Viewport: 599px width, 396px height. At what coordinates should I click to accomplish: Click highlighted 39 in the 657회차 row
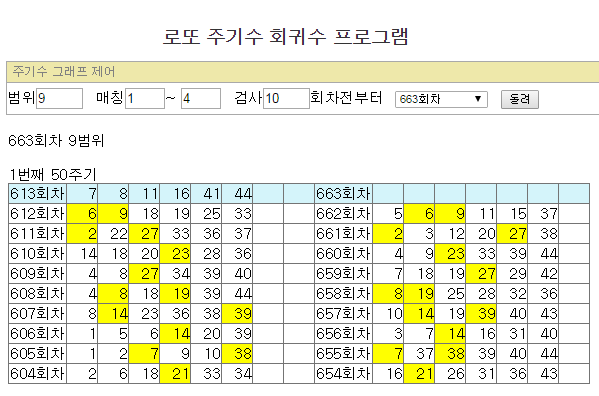[481, 314]
